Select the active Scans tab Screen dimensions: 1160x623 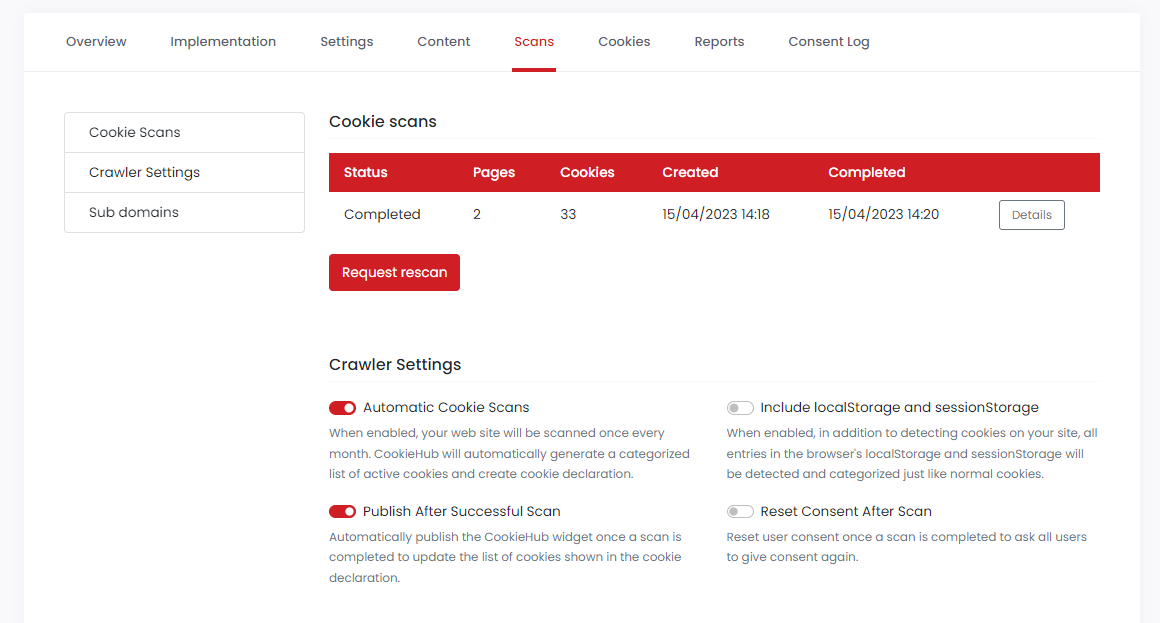(534, 41)
